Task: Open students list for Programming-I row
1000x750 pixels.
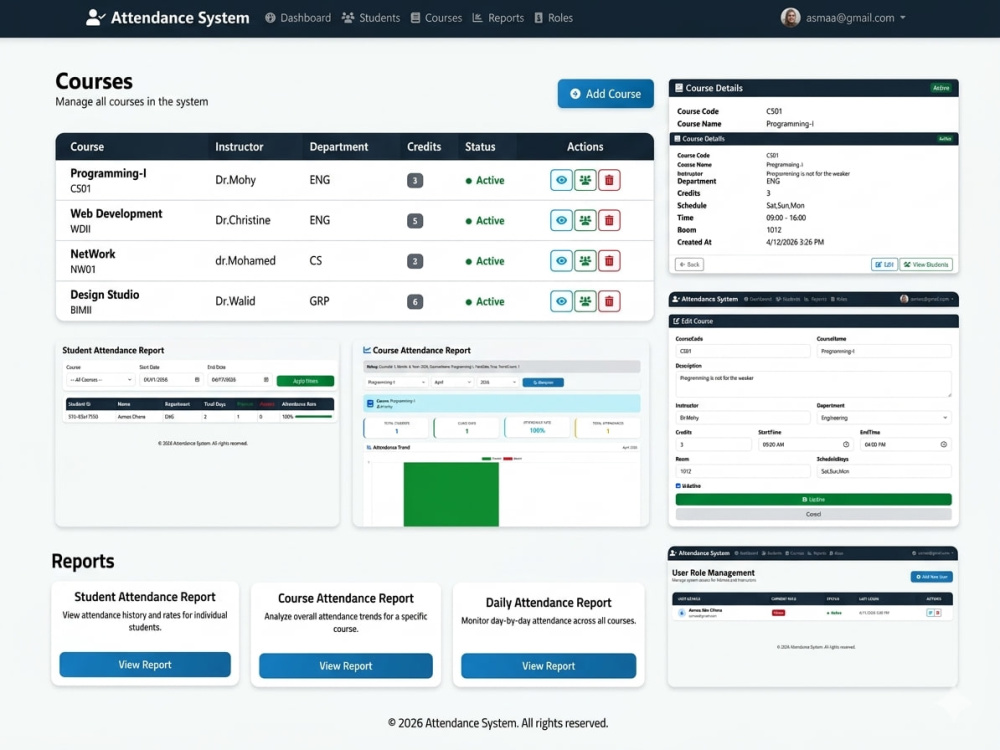Action: coord(585,180)
